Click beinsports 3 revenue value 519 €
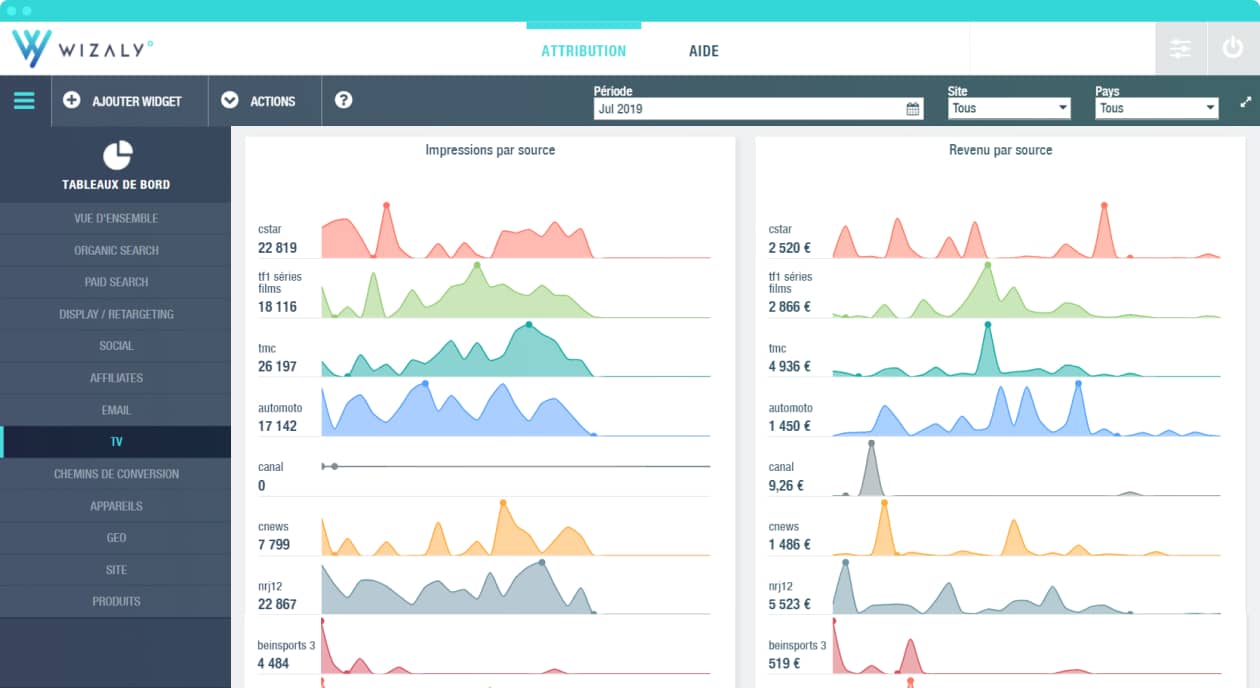 [783, 664]
